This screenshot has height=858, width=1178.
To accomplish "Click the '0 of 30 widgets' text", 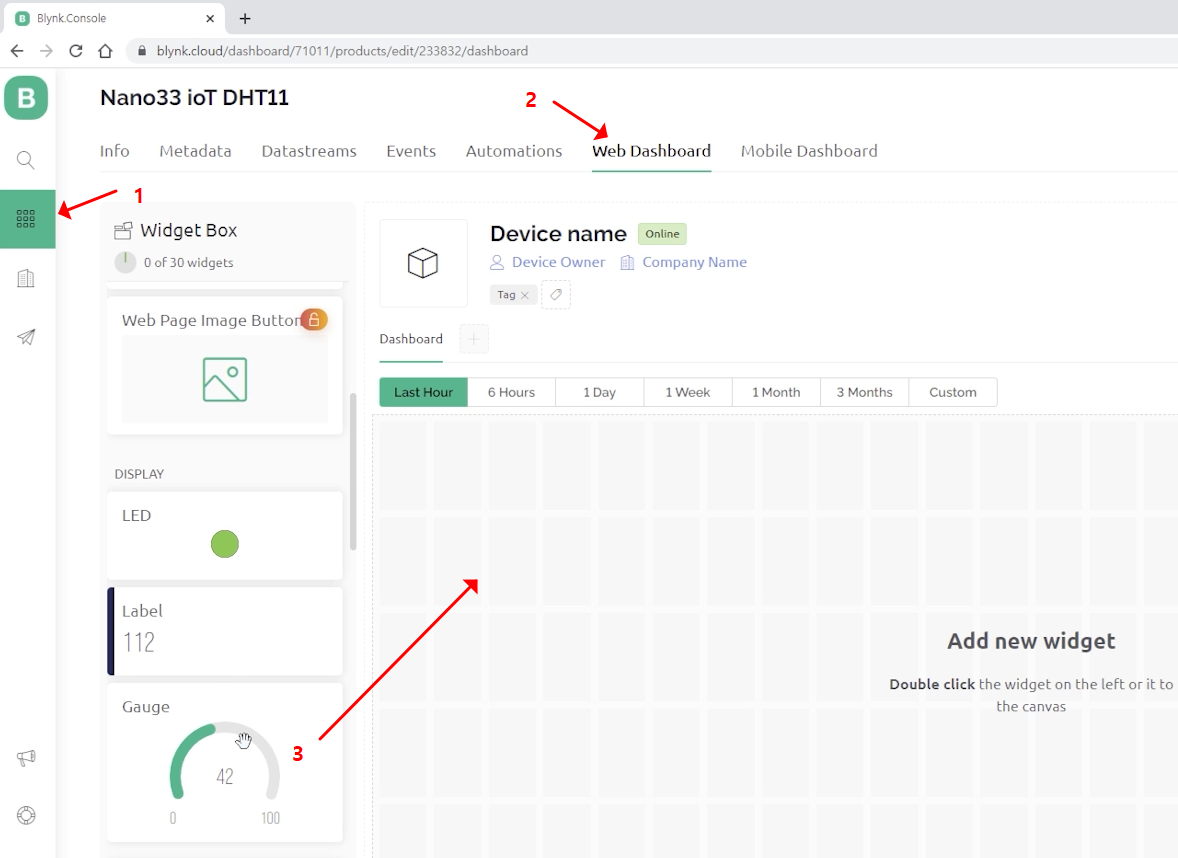I will pos(189,262).
